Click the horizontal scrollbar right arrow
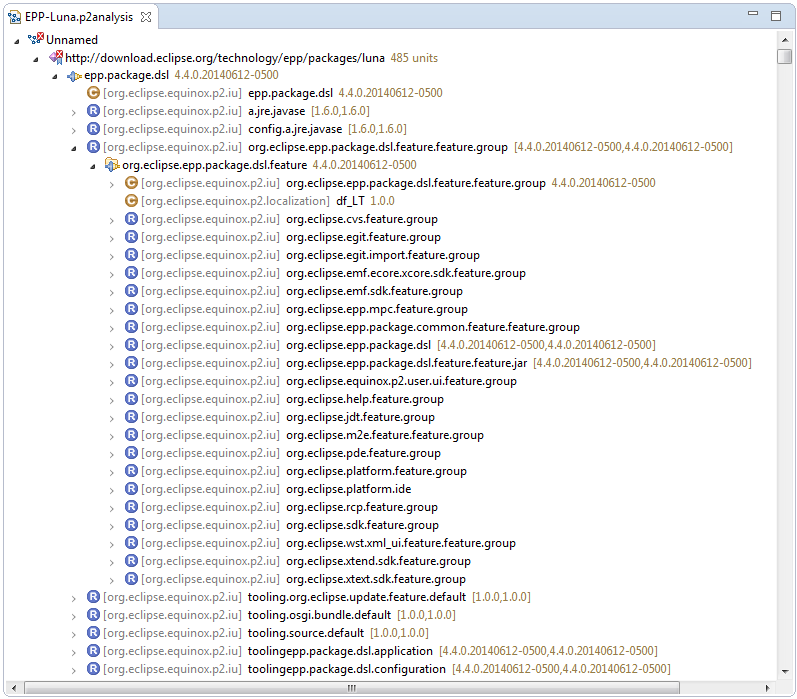The width and height of the screenshot is (797, 699). [x=767, y=688]
